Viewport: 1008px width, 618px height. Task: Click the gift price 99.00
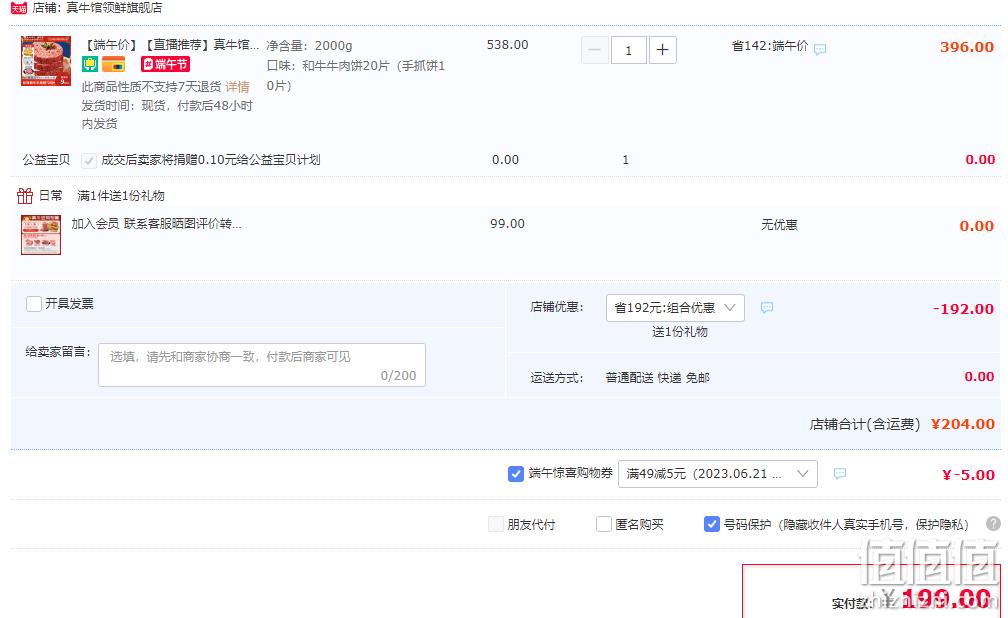507,224
